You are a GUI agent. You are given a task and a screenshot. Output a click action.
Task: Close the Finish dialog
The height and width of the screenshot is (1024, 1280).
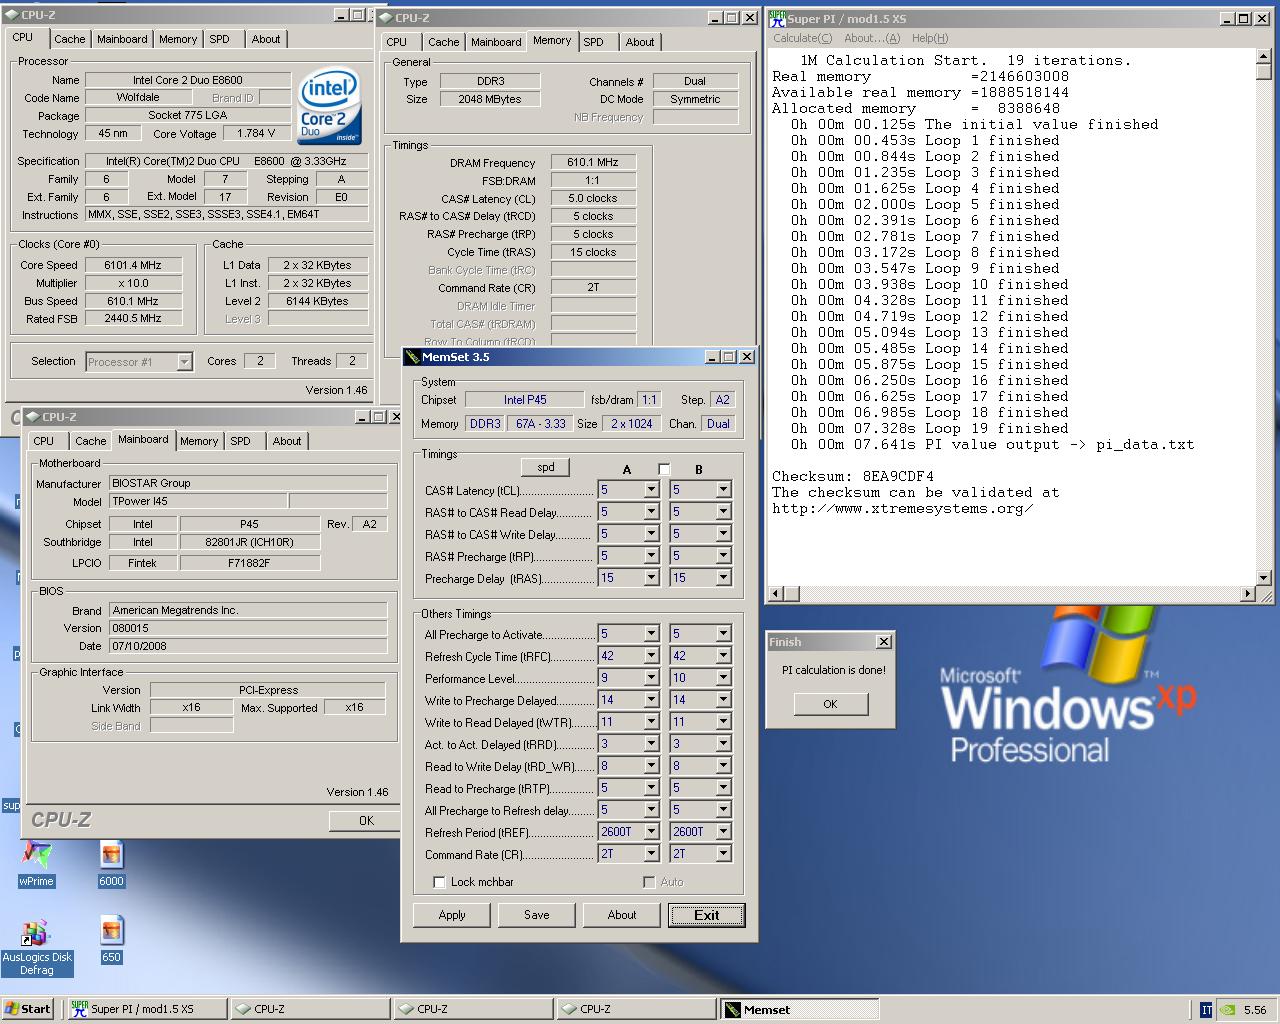coord(883,642)
